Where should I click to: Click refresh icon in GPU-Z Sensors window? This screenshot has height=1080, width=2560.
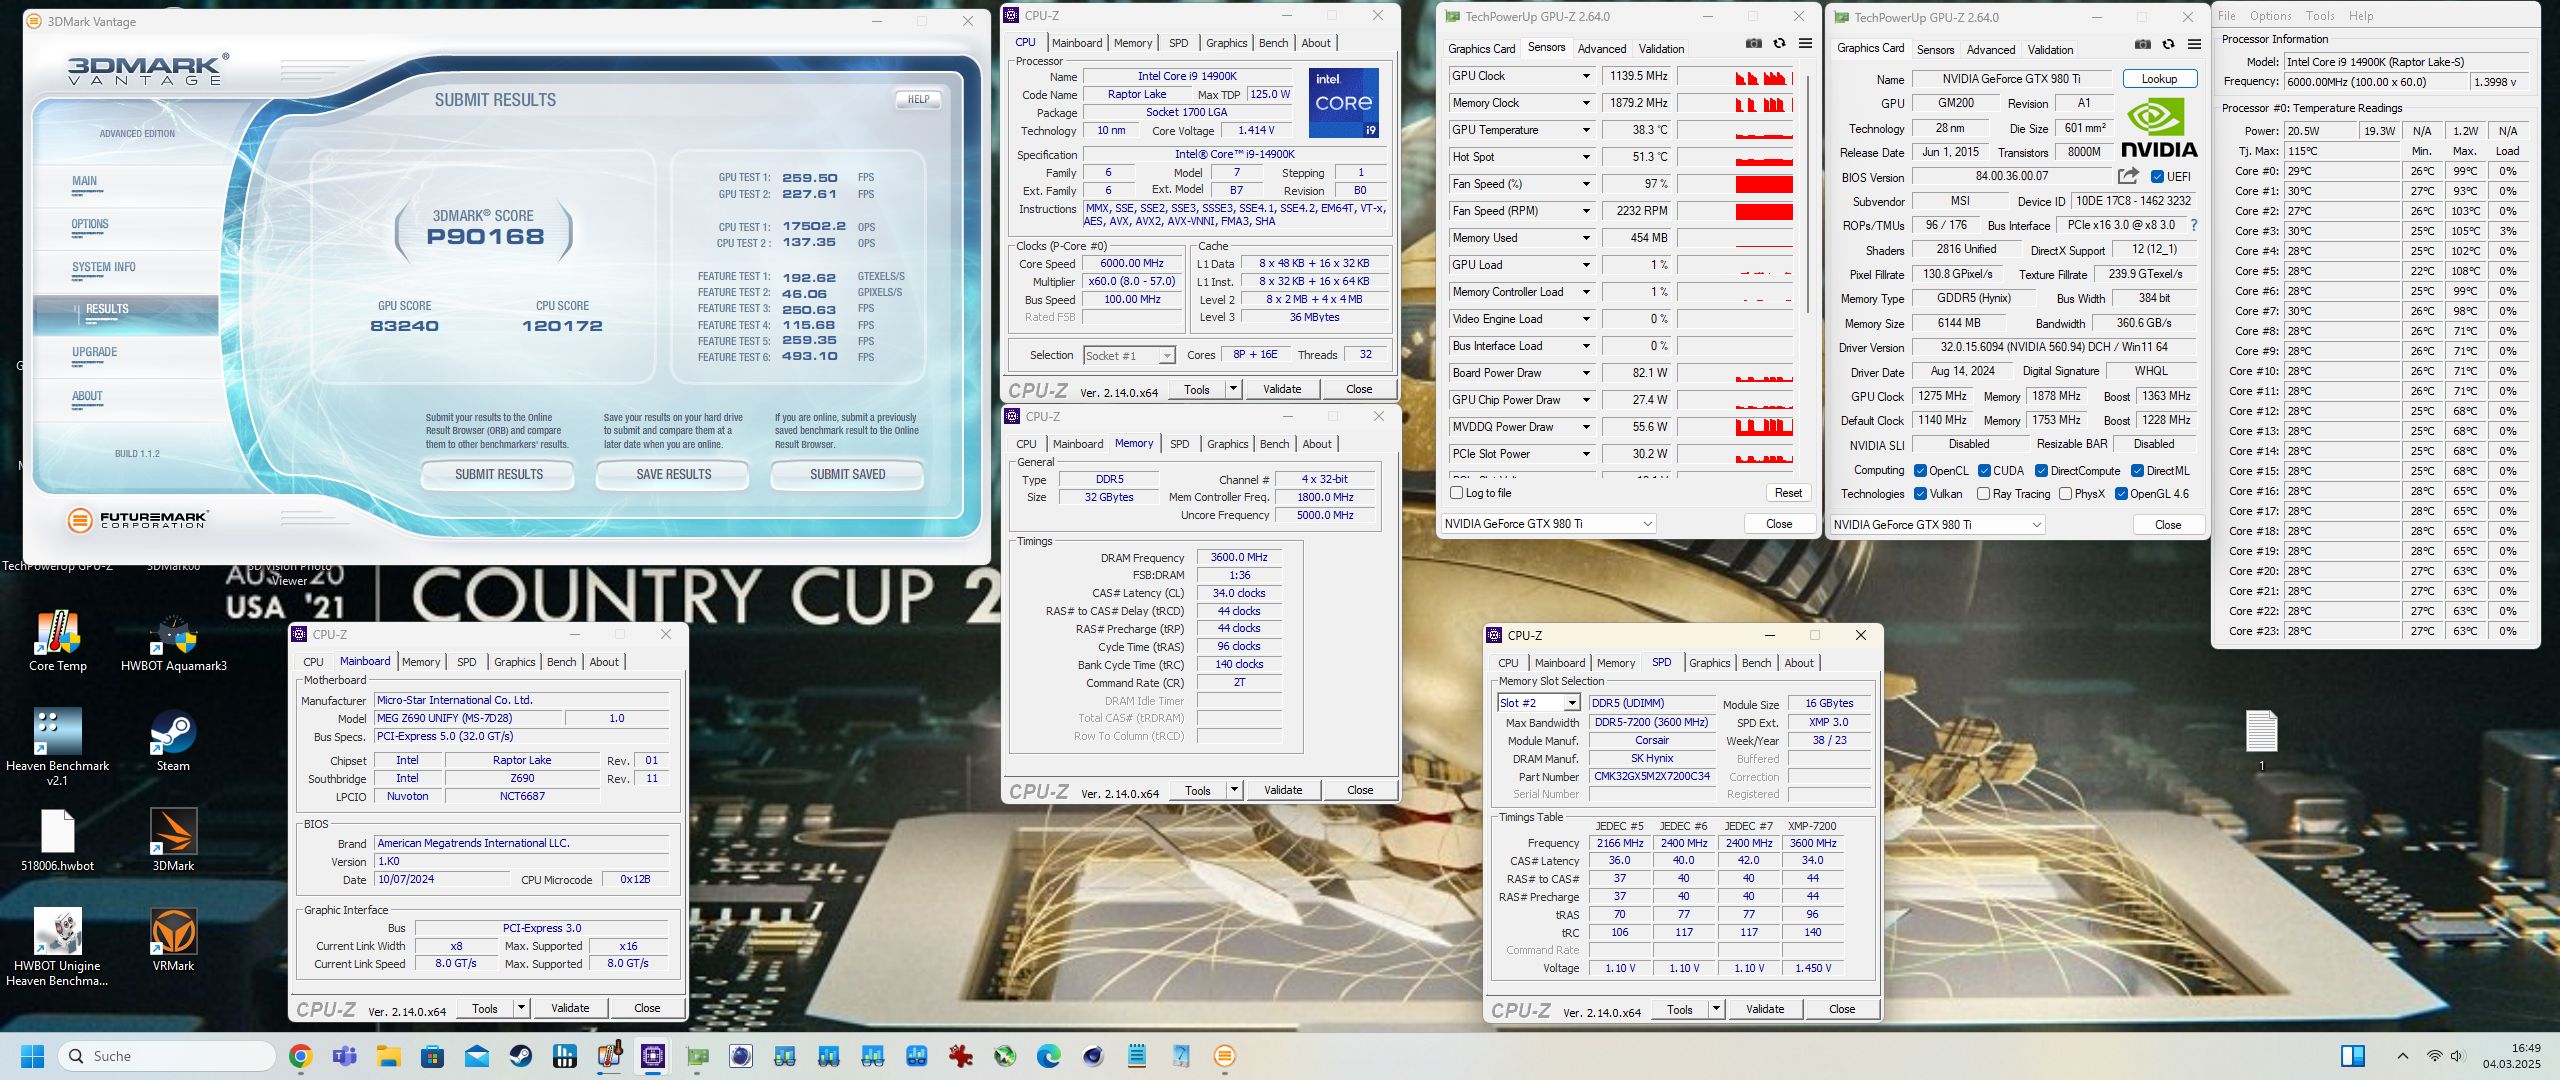click(x=1779, y=44)
